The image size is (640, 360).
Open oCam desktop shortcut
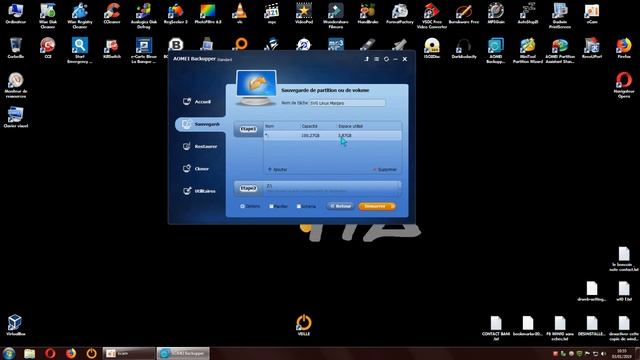tap(592, 13)
